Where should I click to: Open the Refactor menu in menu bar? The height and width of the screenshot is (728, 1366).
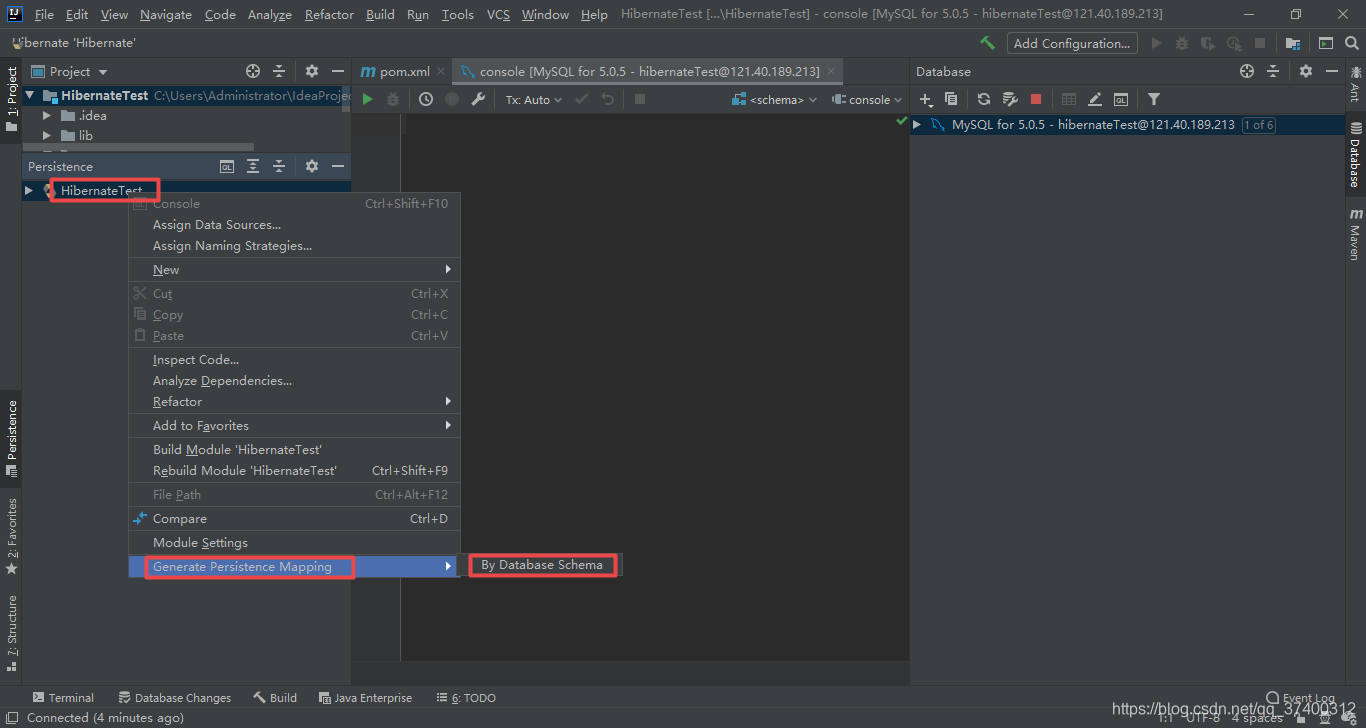pos(329,14)
